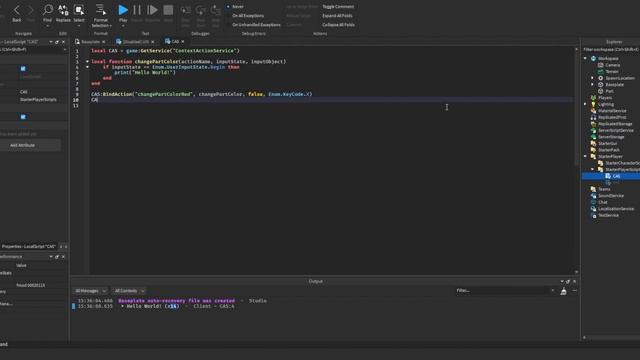The height and width of the screenshot is (360, 640).
Task: Click the Stop test button
Action: click(x=168, y=9)
